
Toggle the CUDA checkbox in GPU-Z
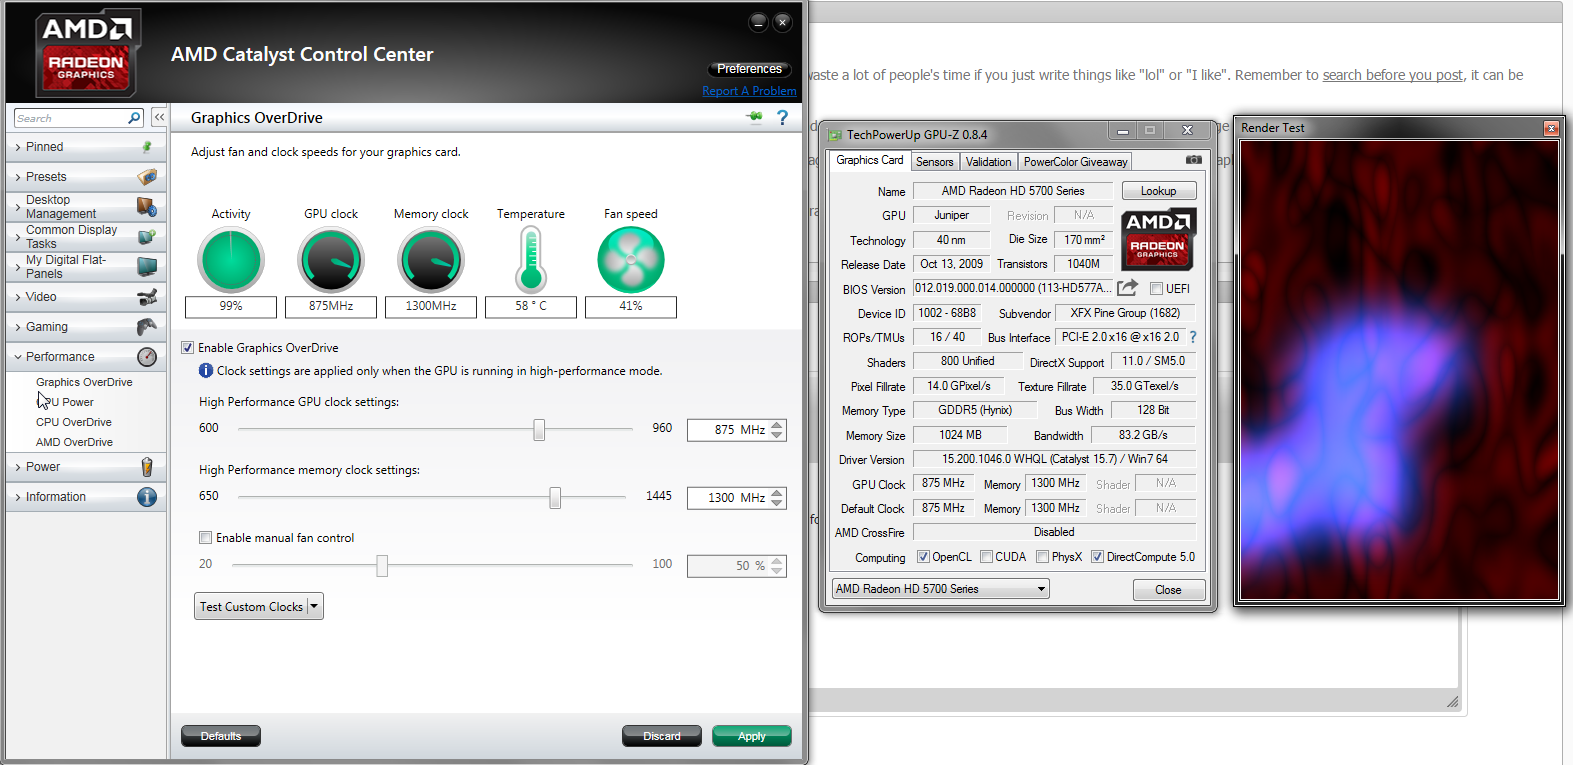tap(986, 557)
